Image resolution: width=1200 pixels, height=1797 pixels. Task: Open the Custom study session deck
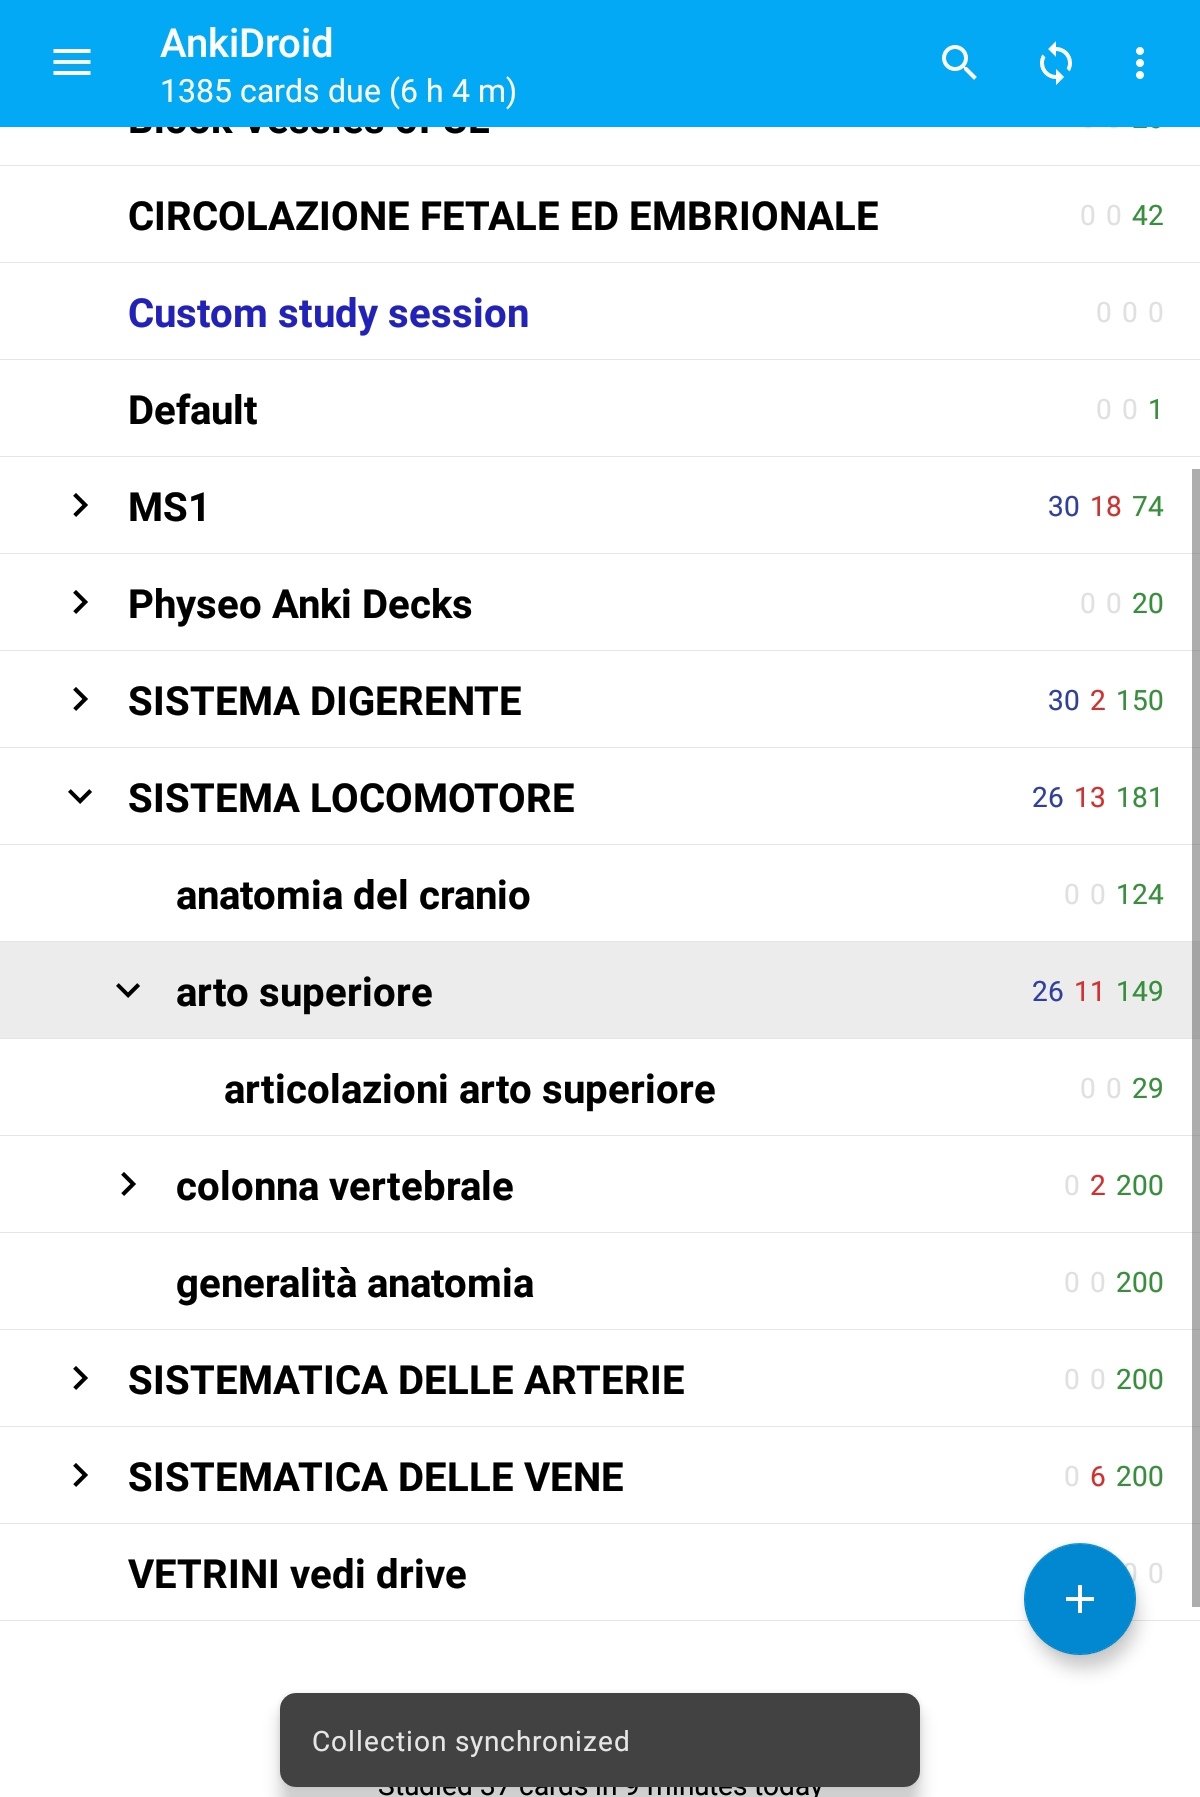pyautogui.click(x=328, y=313)
